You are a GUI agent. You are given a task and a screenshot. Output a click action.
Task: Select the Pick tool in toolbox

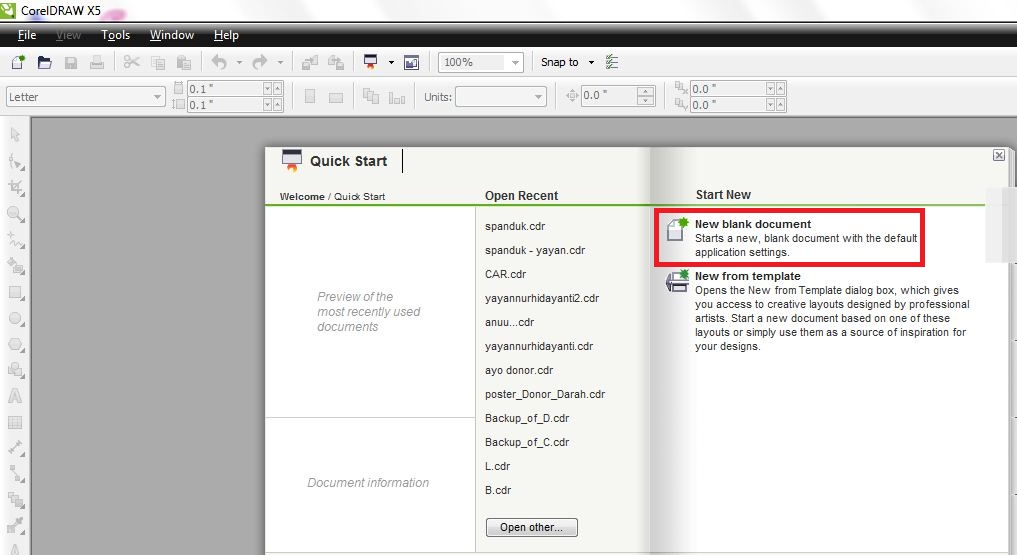[16, 135]
